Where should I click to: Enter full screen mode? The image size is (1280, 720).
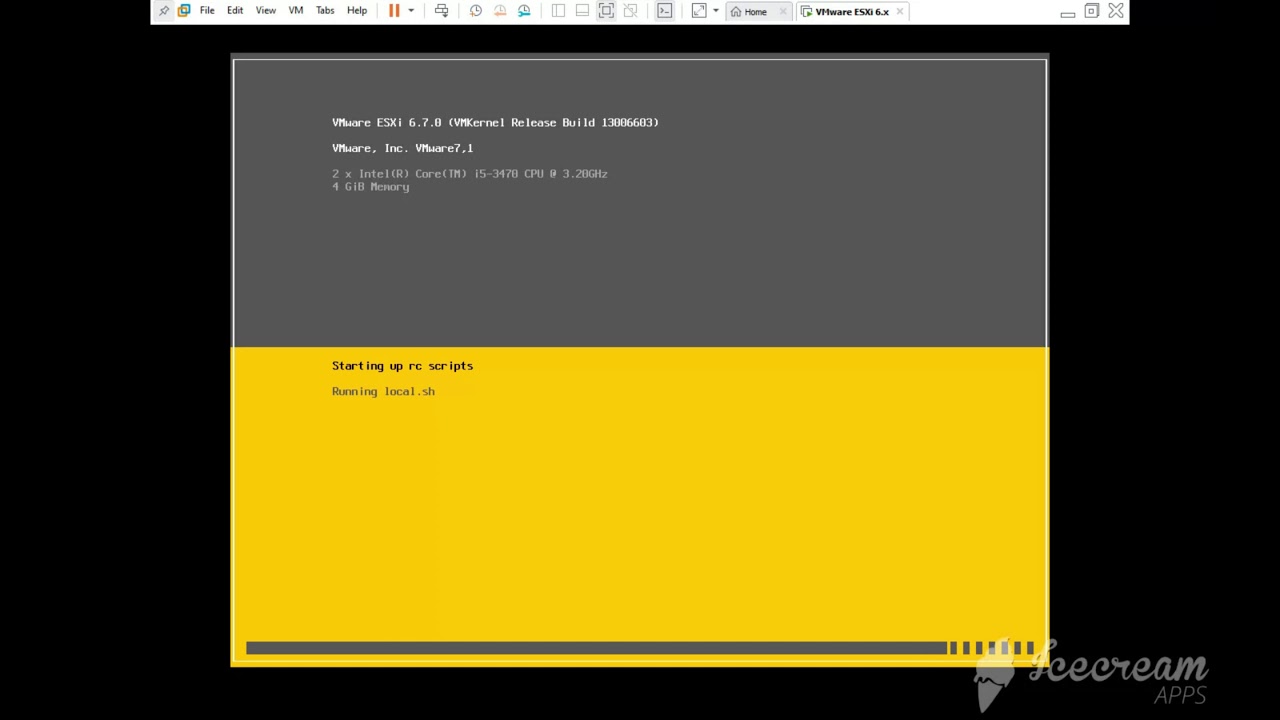click(x=606, y=11)
